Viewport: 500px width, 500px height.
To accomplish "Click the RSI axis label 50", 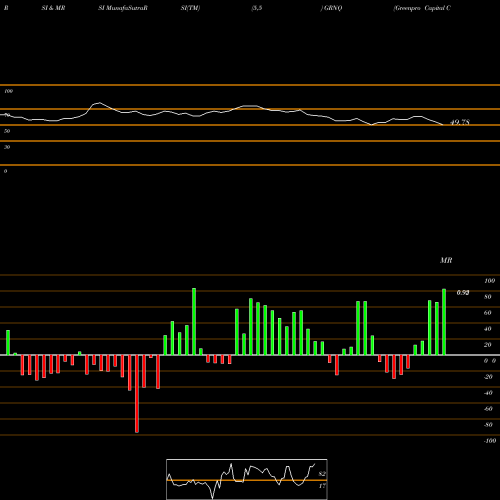I will tap(7, 131).
